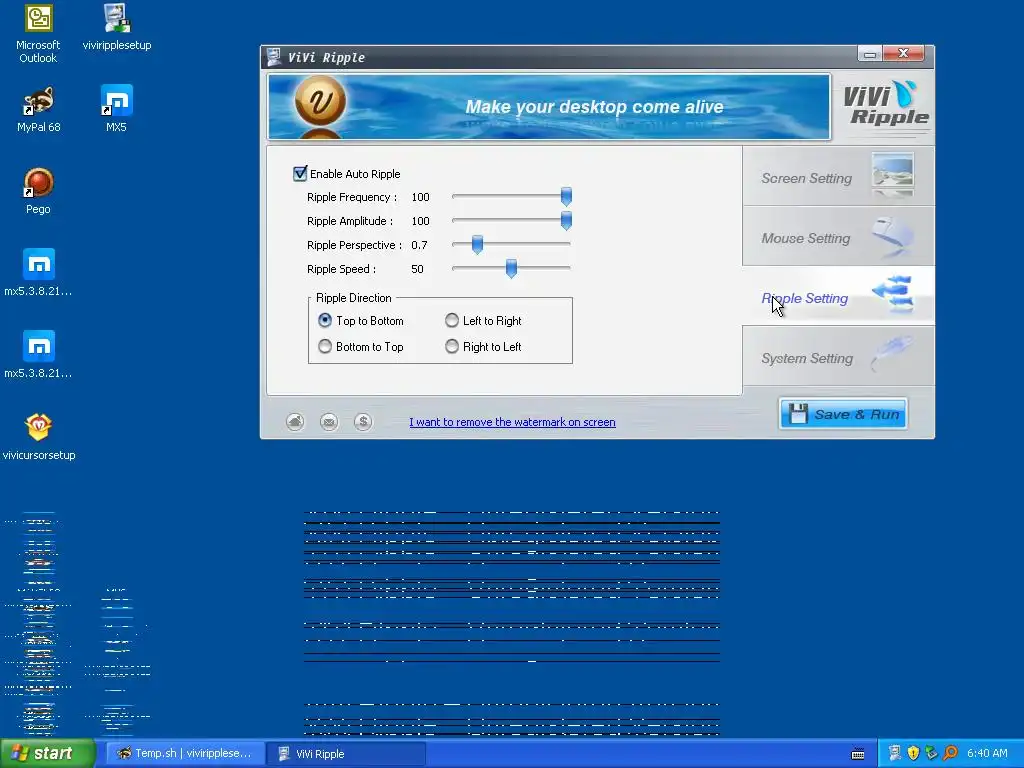Switch to ViVi Ripple taskbar button
The width and height of the screenshot is (1024, 768).
tap(346, 754)
